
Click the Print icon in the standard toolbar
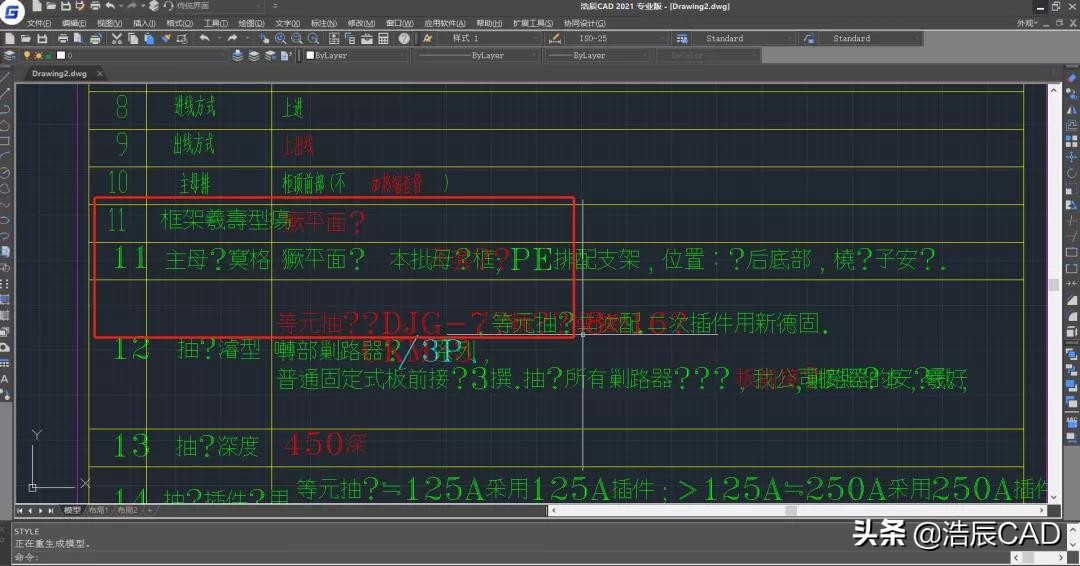[x=63, y=39]
